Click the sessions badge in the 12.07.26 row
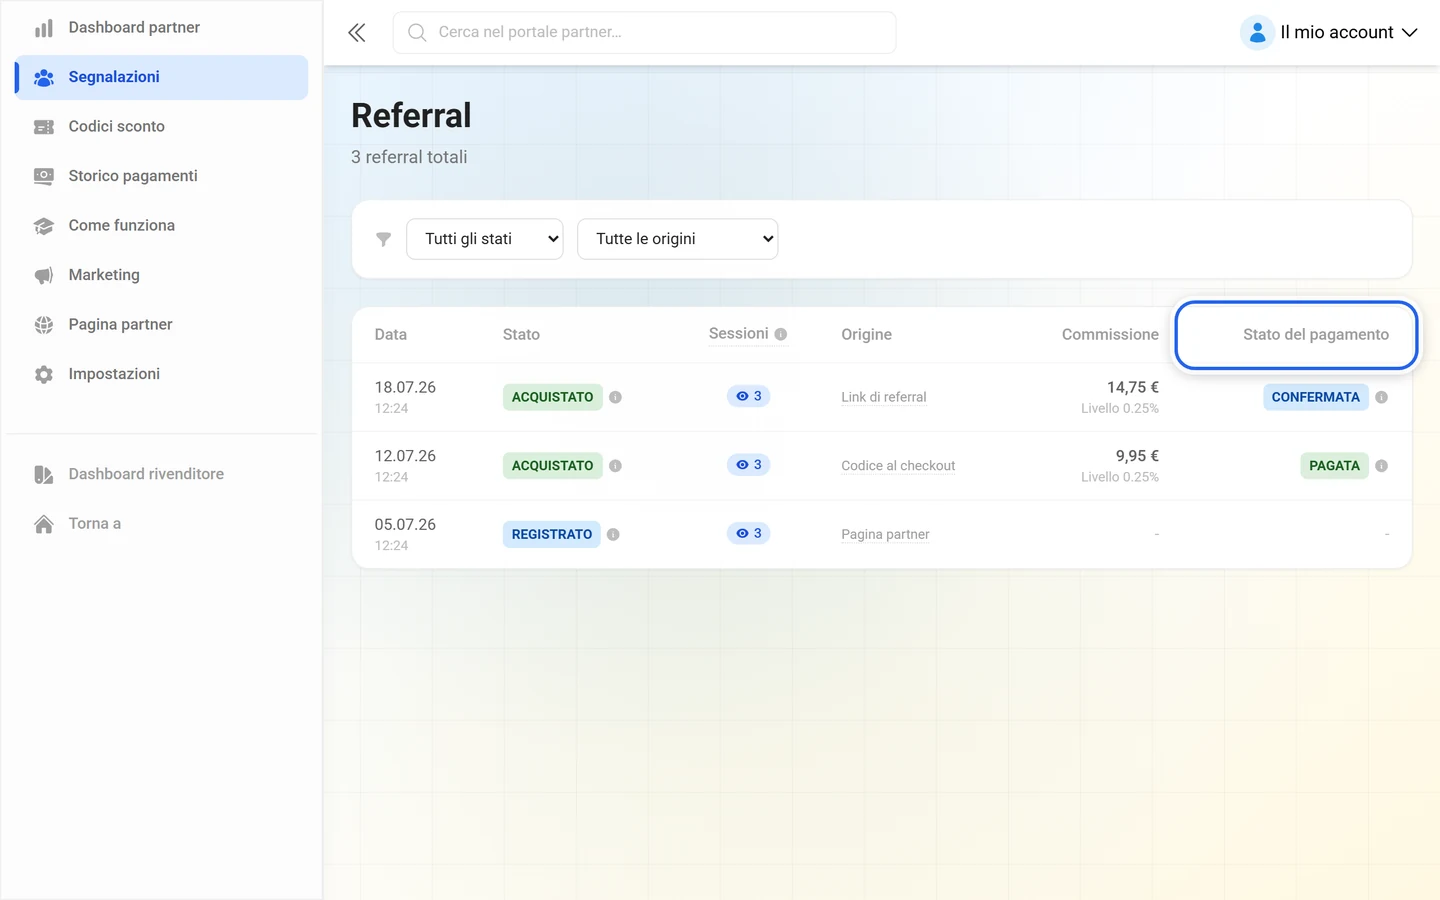The width and height of the screenshot is (1440, 900). pos(749,465)
